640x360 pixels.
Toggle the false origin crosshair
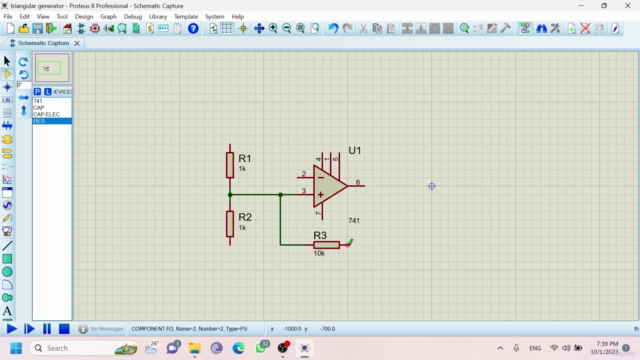click(243, 28)
